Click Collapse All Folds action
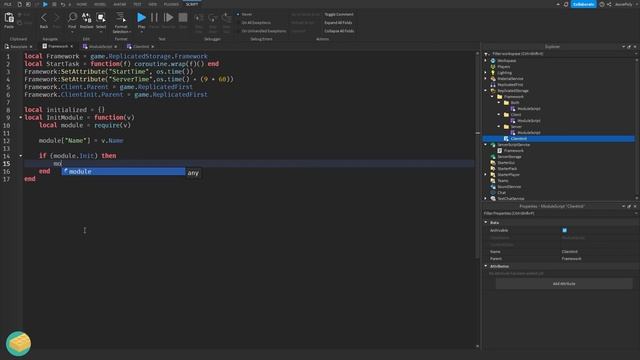This screenshot has height=360, width=640. tap(339, 31)
